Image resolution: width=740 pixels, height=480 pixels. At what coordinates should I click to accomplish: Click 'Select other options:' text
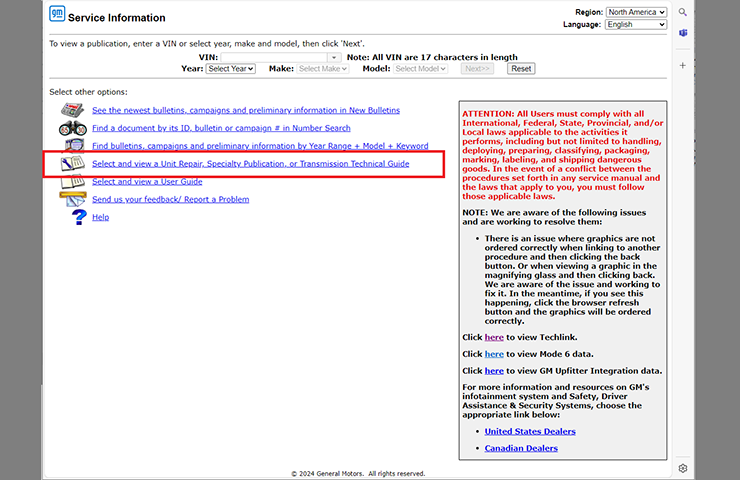[x=88, y=92]
